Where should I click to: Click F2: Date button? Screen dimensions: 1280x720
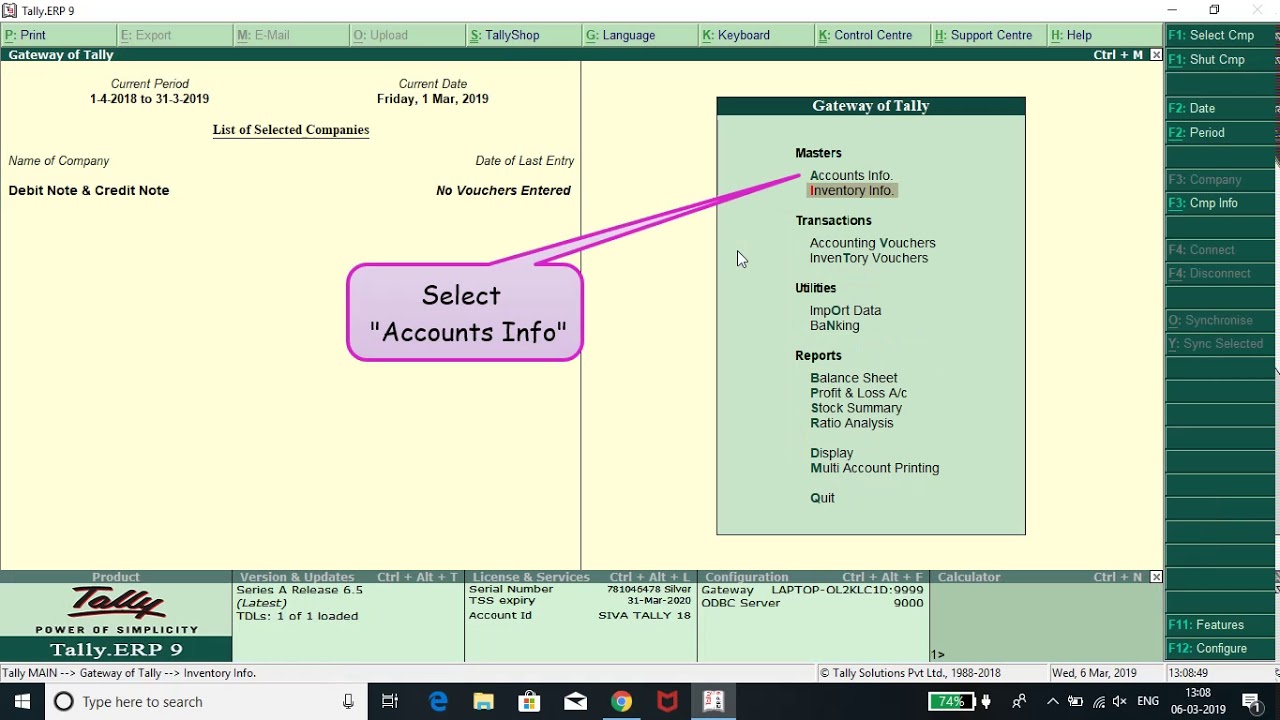1221,108
